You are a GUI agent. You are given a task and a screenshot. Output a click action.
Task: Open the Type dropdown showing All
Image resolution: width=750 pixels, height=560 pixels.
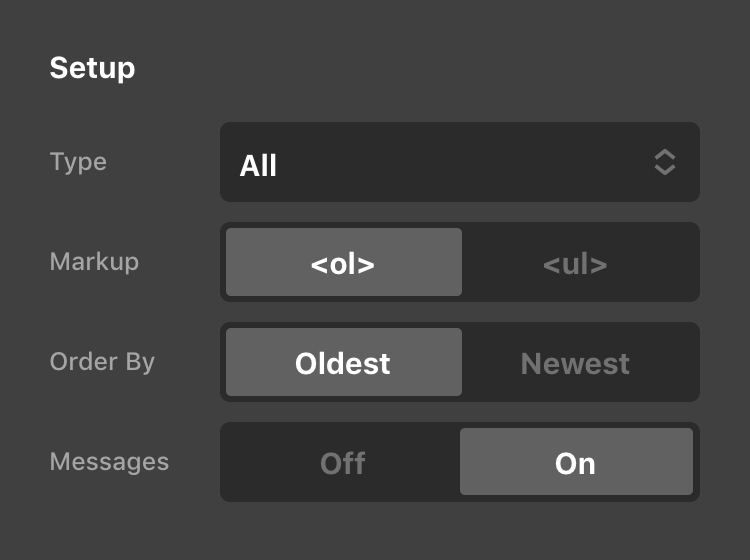459,162
